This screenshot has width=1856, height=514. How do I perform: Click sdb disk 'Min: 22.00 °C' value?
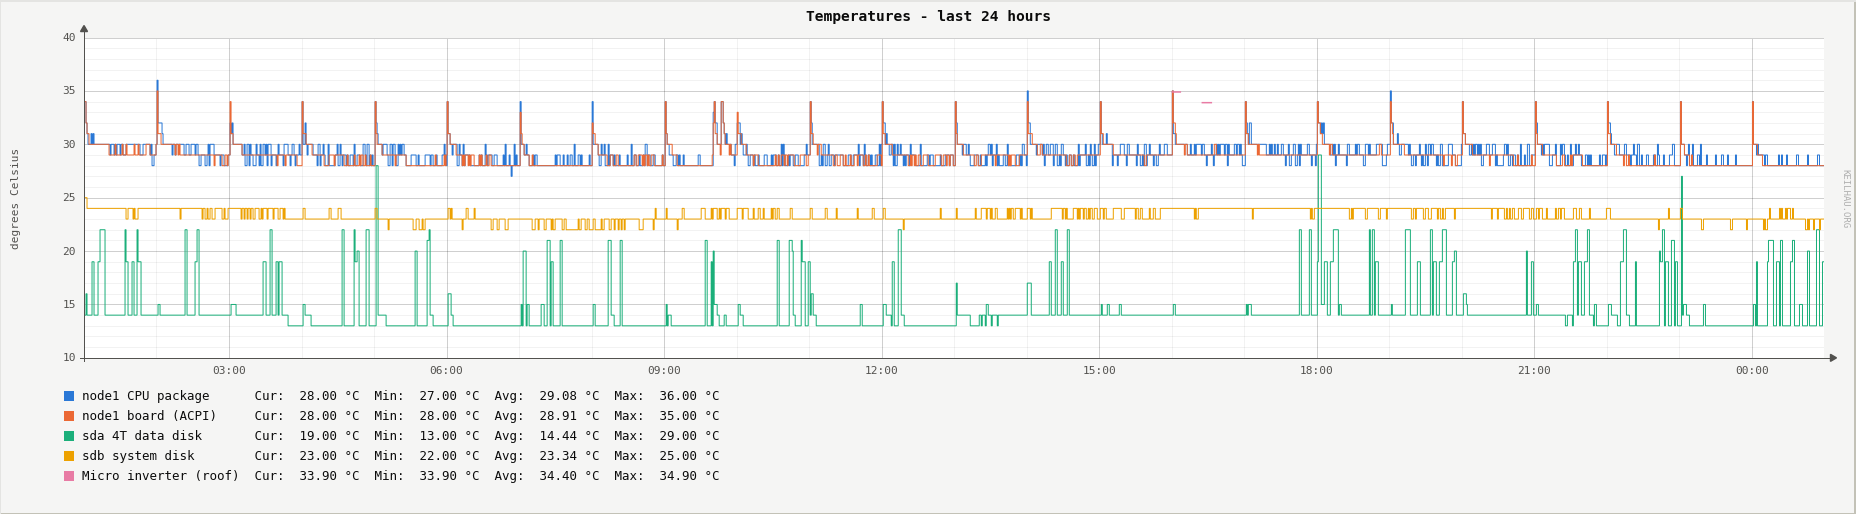point(427,456)
